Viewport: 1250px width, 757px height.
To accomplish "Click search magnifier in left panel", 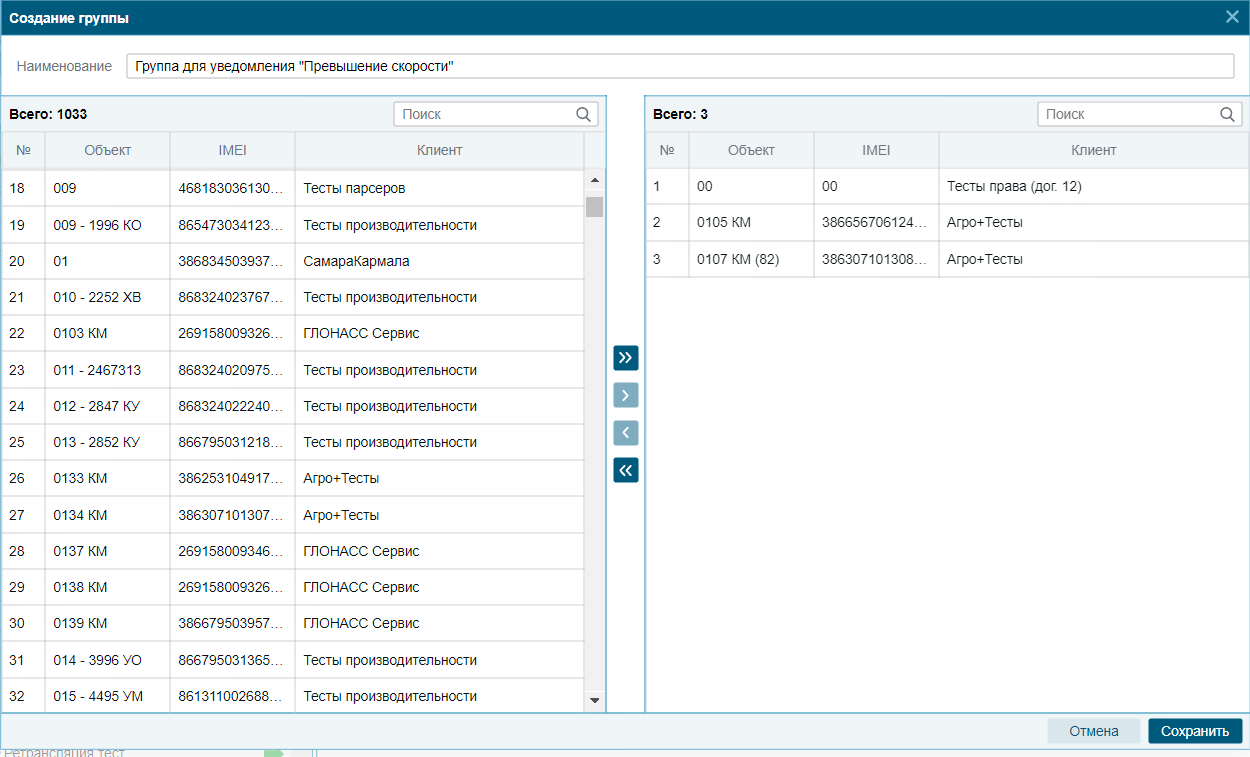I will pos(584,114).
